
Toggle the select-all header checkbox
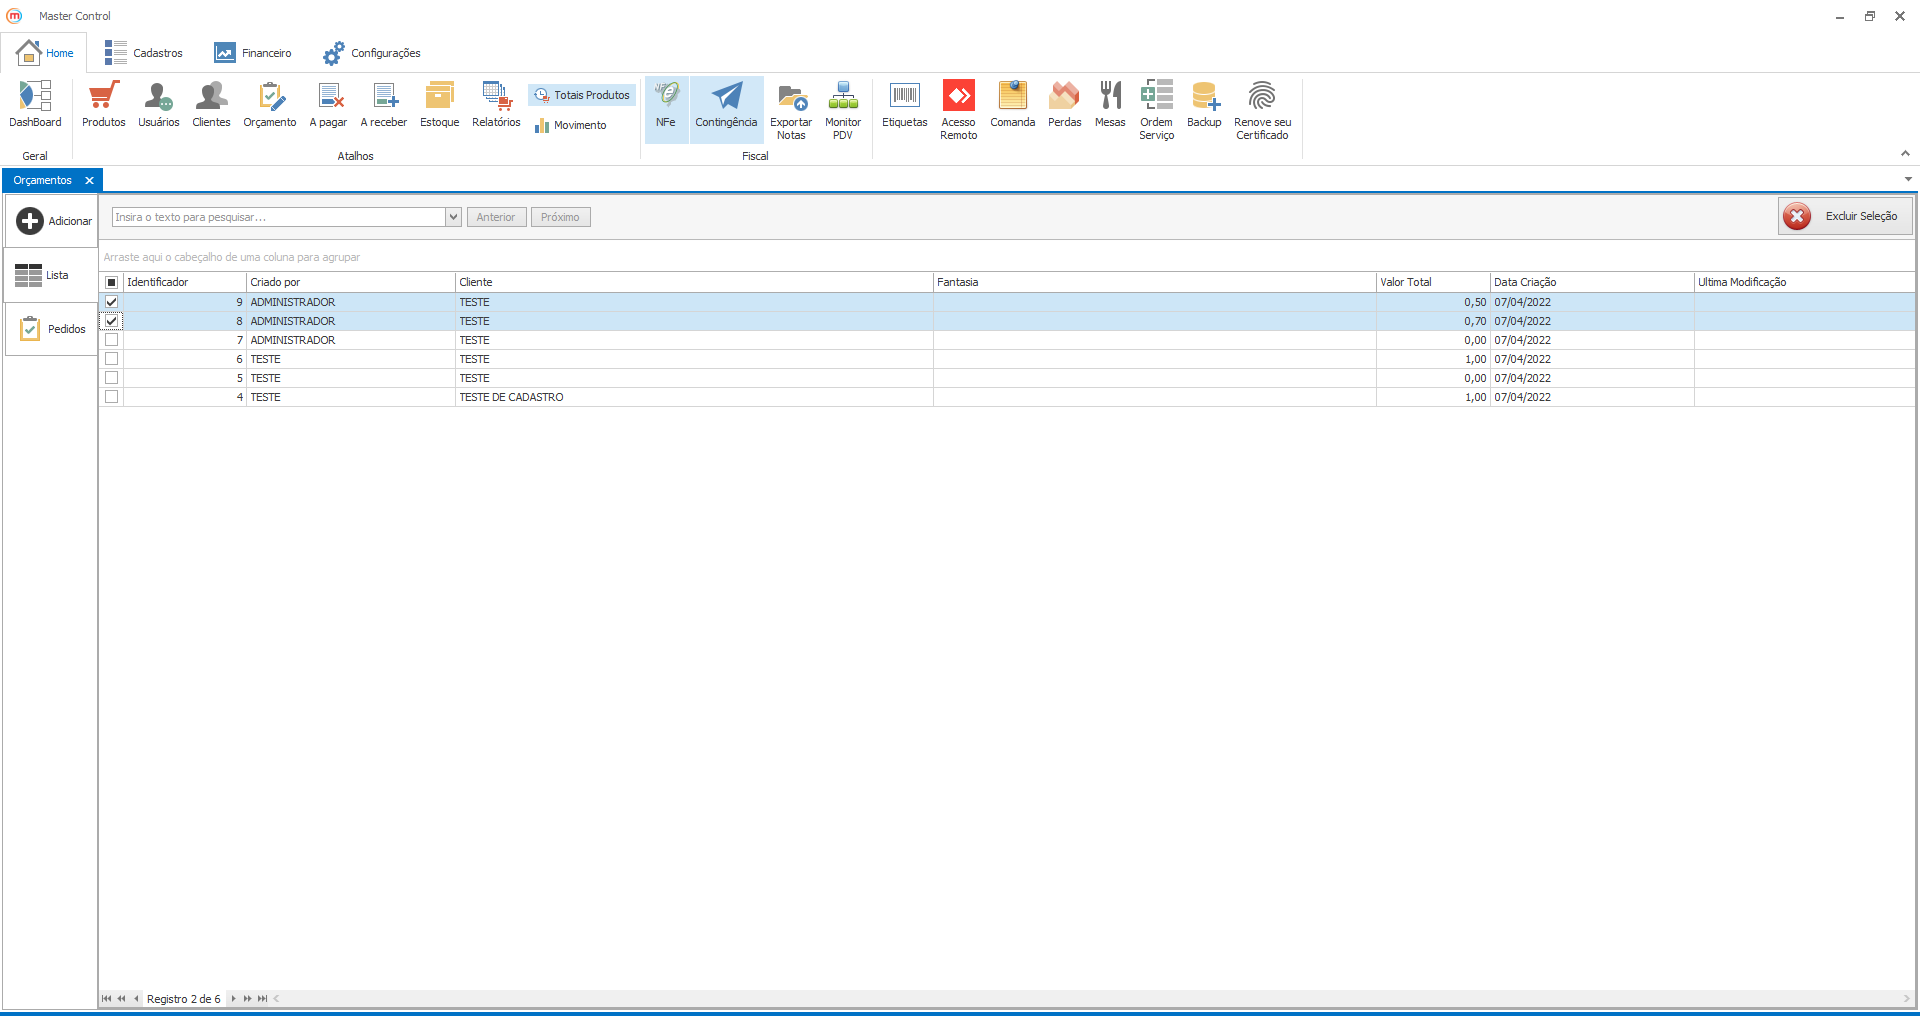tap(112, 282)
